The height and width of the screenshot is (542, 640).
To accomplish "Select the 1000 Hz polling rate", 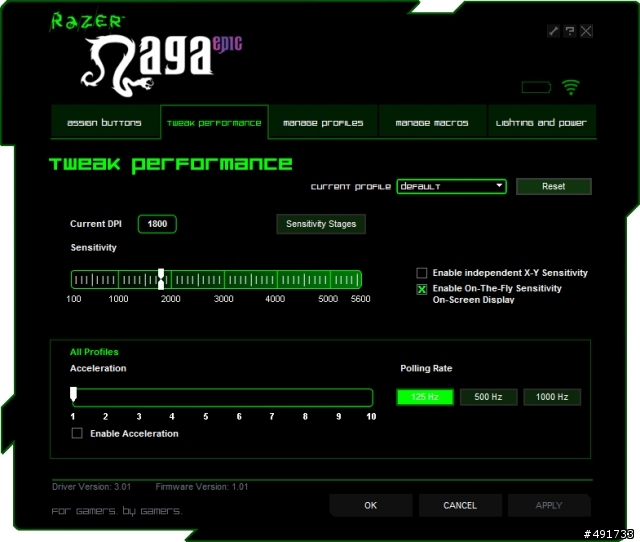I will [552, 397].
